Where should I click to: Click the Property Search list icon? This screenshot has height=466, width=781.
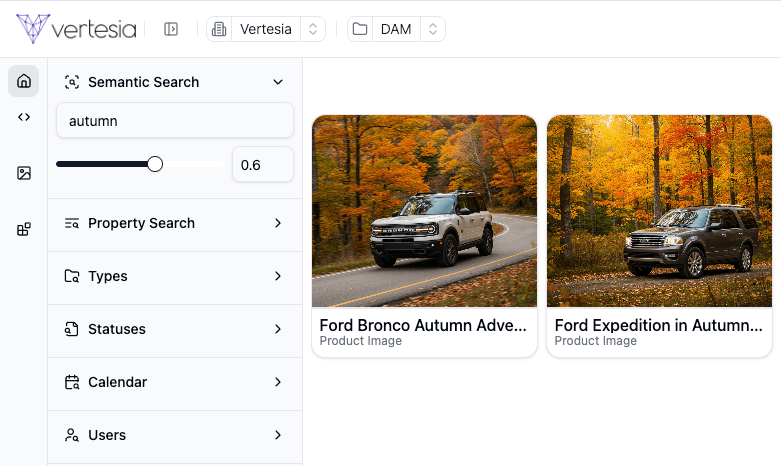coord(72,224)
